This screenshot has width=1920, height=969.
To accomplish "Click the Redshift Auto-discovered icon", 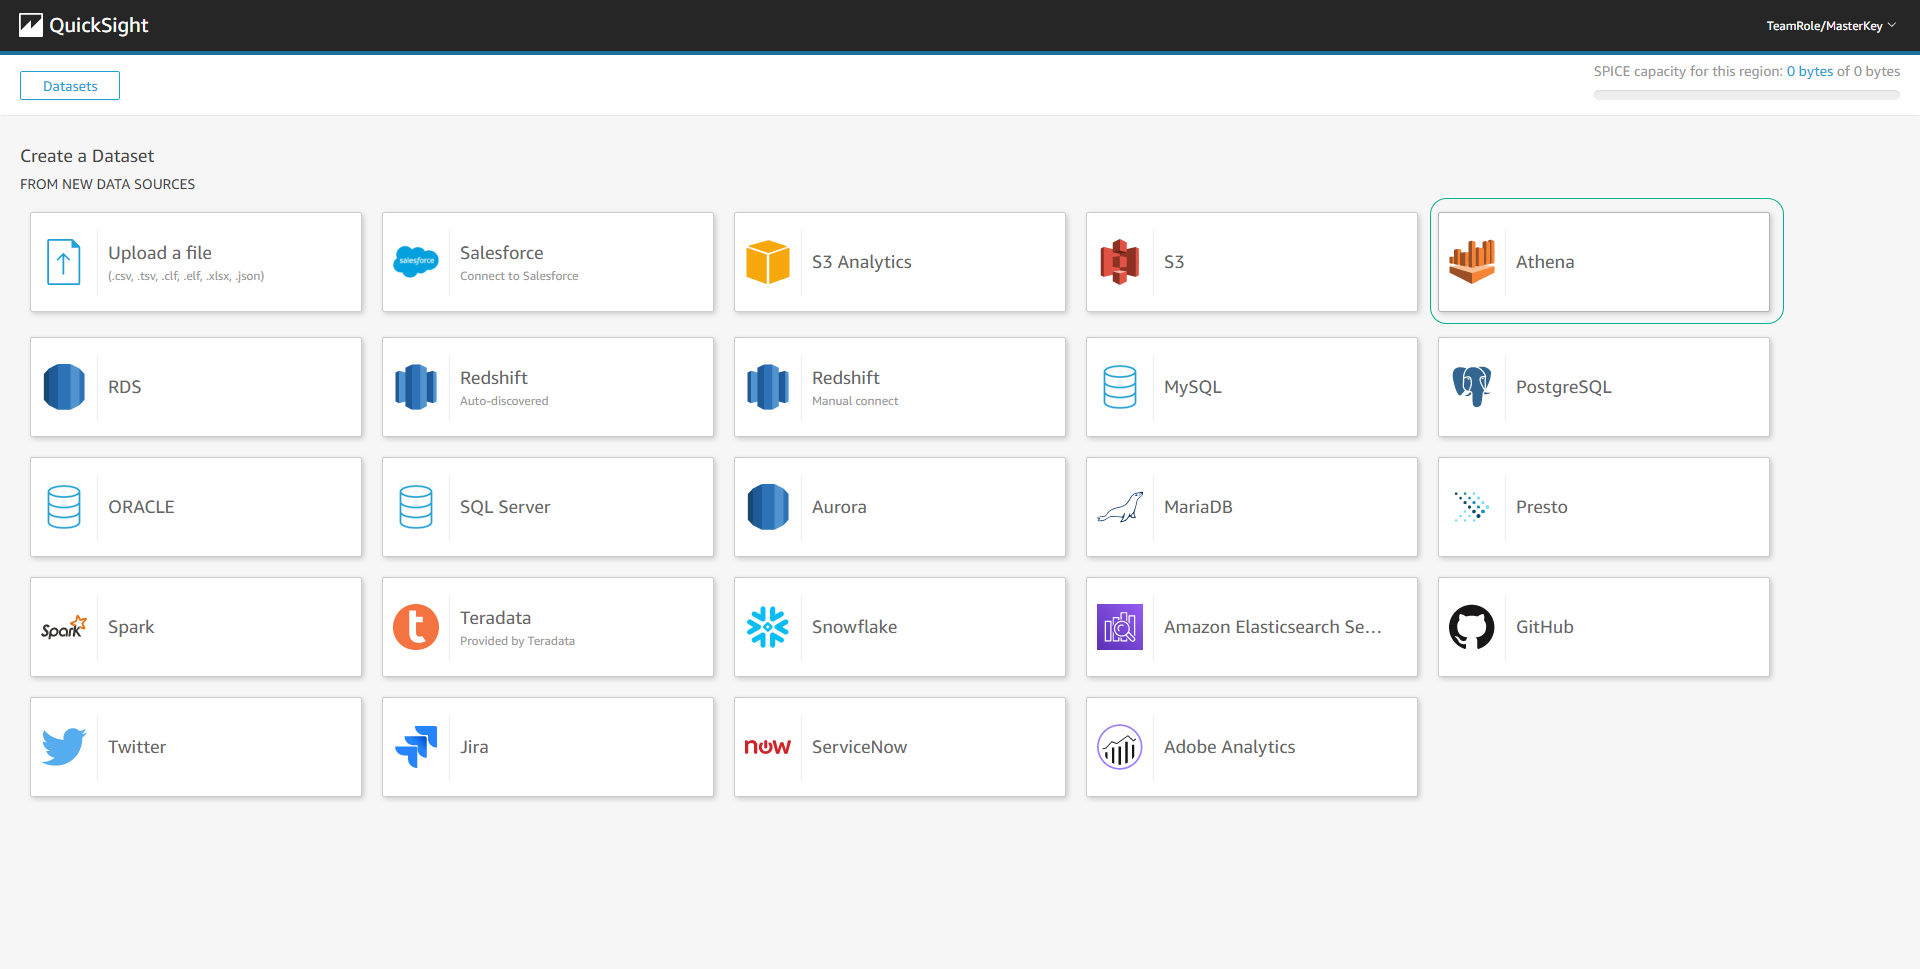I will (416, 387).
